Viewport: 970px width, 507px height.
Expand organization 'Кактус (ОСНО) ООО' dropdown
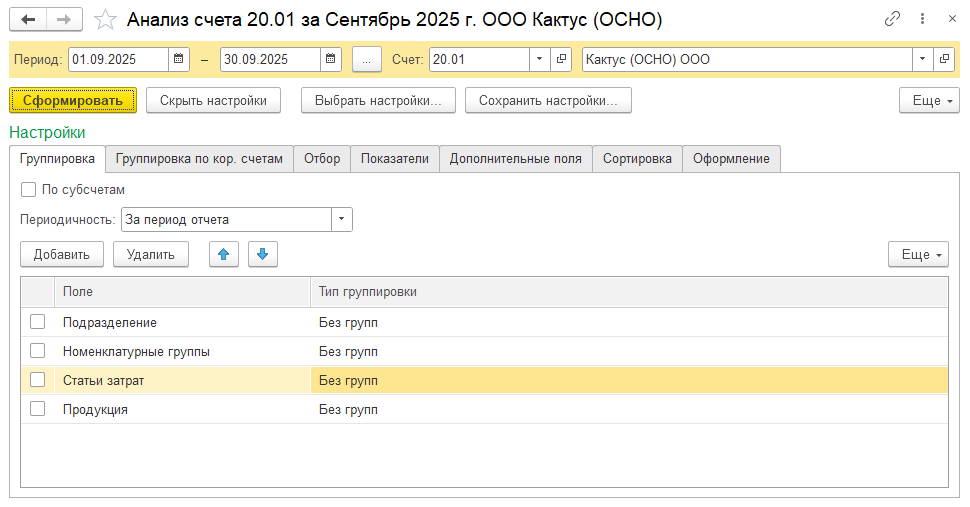[922, 60]
